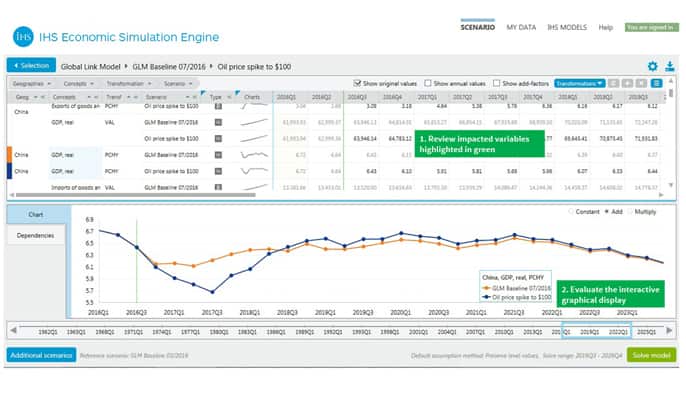Click the timeline range selector window
This screenshot has width=686, height=400.
coord(596,330)
